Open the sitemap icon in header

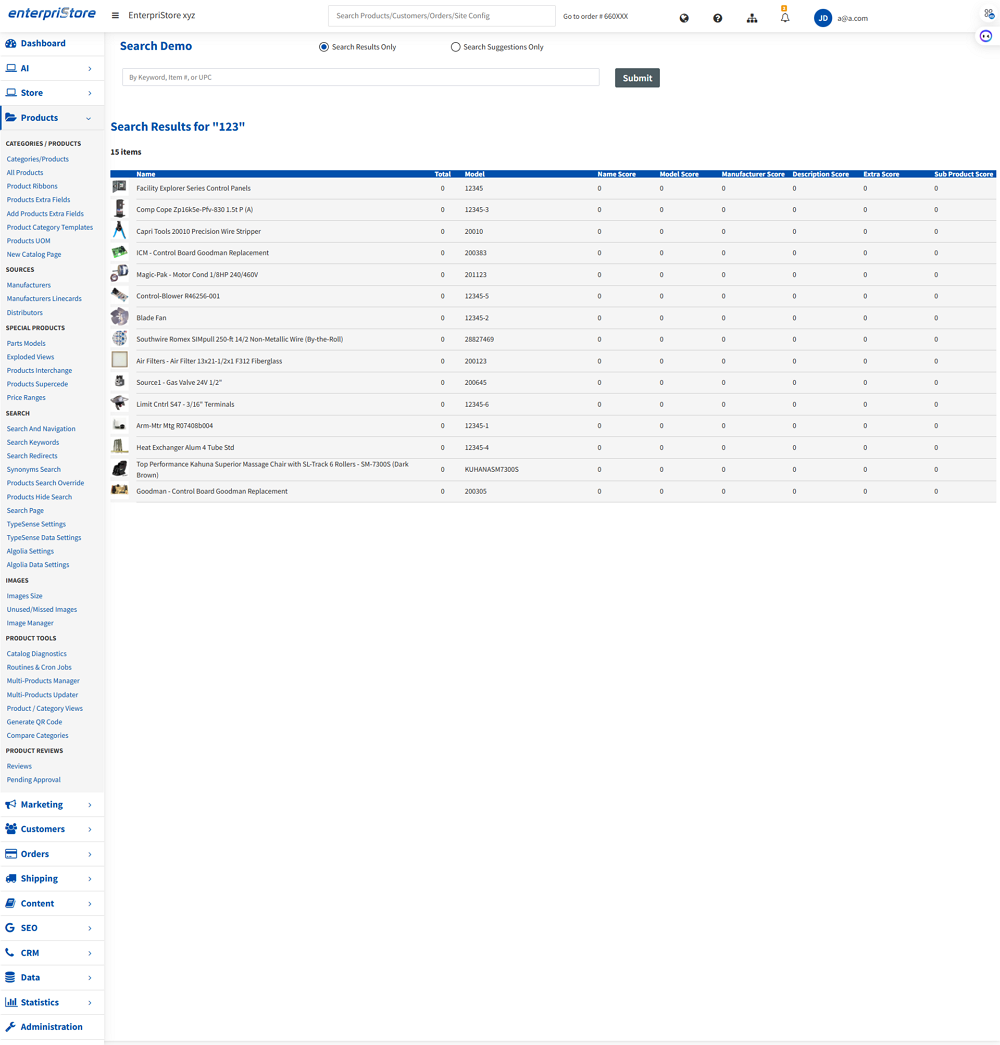[752, 18]
